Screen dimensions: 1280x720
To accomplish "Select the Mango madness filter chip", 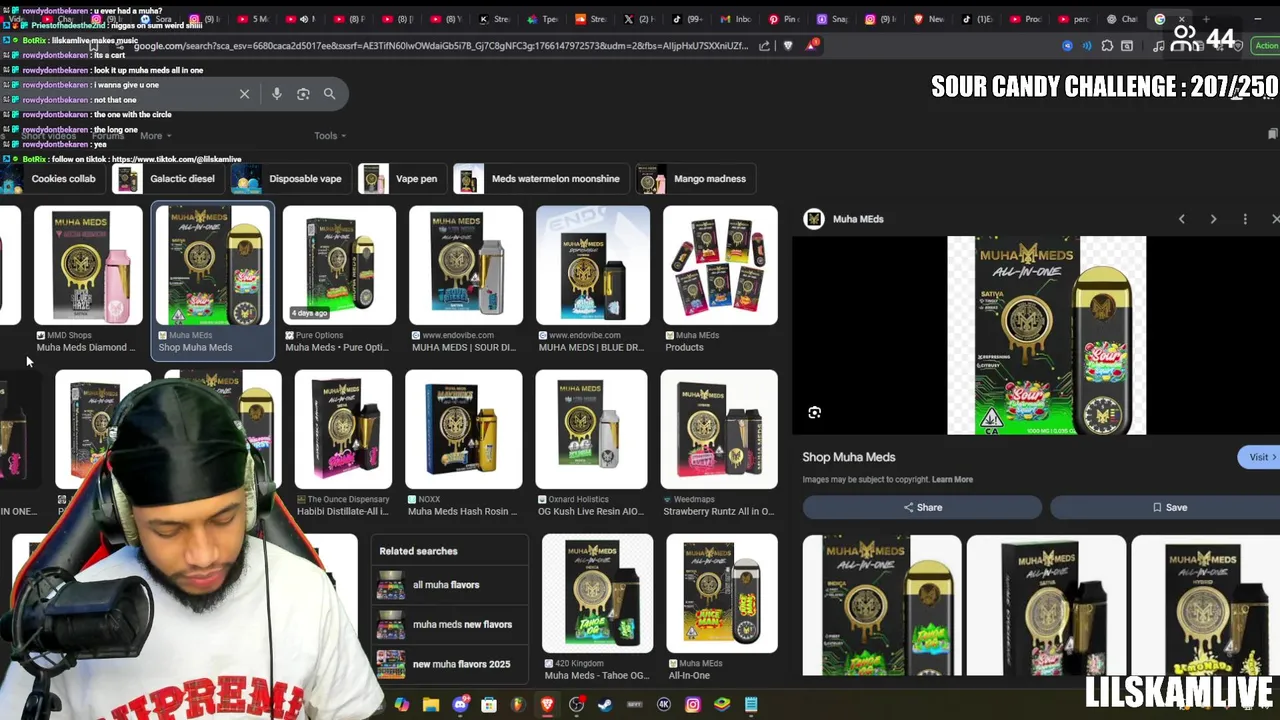I will click(x=695, y=179).
